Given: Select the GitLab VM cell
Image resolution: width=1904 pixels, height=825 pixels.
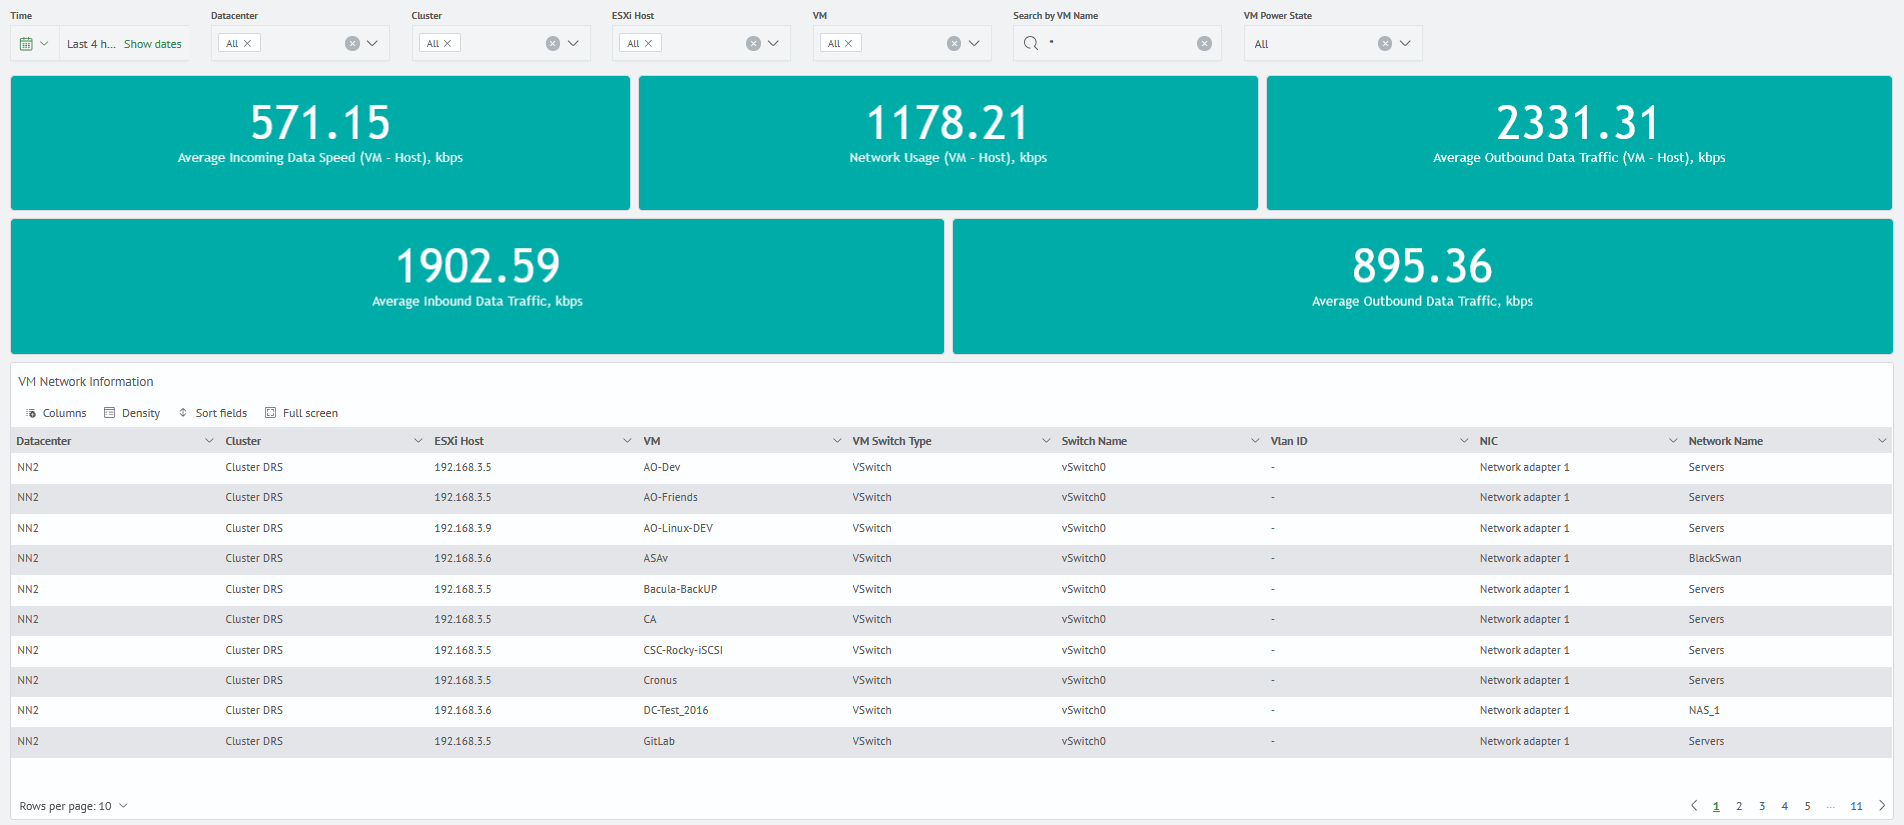Looking at the screenshot, I should pos(742,741).
